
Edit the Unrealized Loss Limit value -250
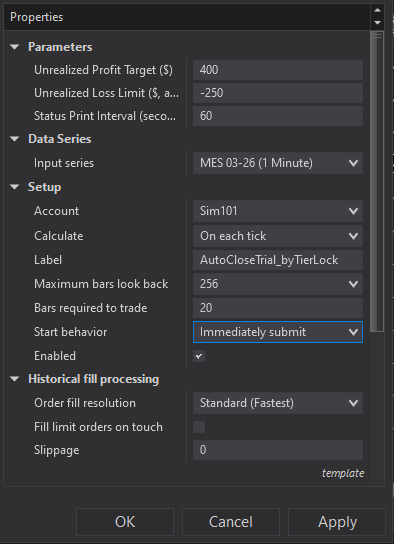278,93
